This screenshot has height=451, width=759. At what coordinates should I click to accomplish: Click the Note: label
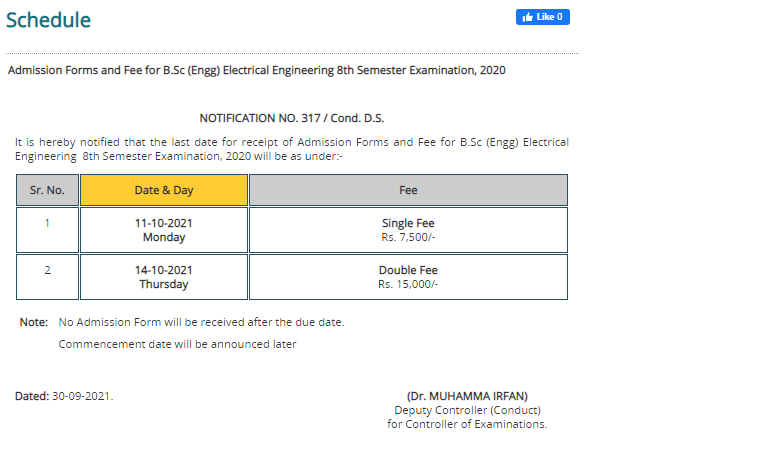point(34,322)
